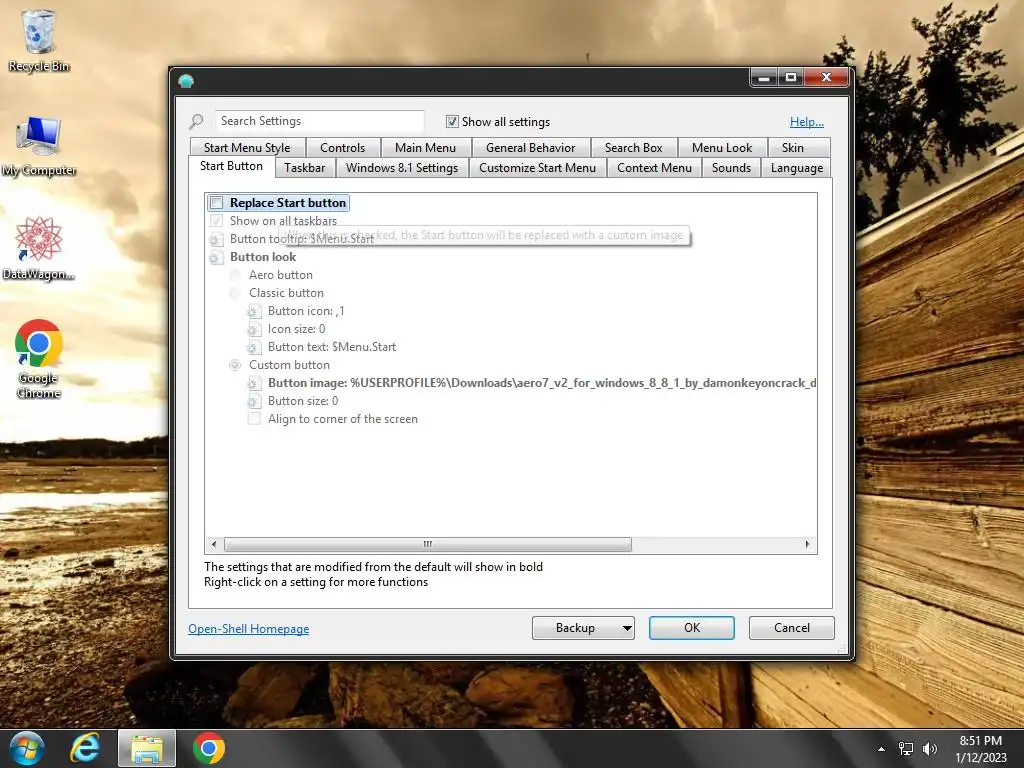Click the gear icon beside Button icon
This screenshot has height=768, width=1024.
point(254,312)
